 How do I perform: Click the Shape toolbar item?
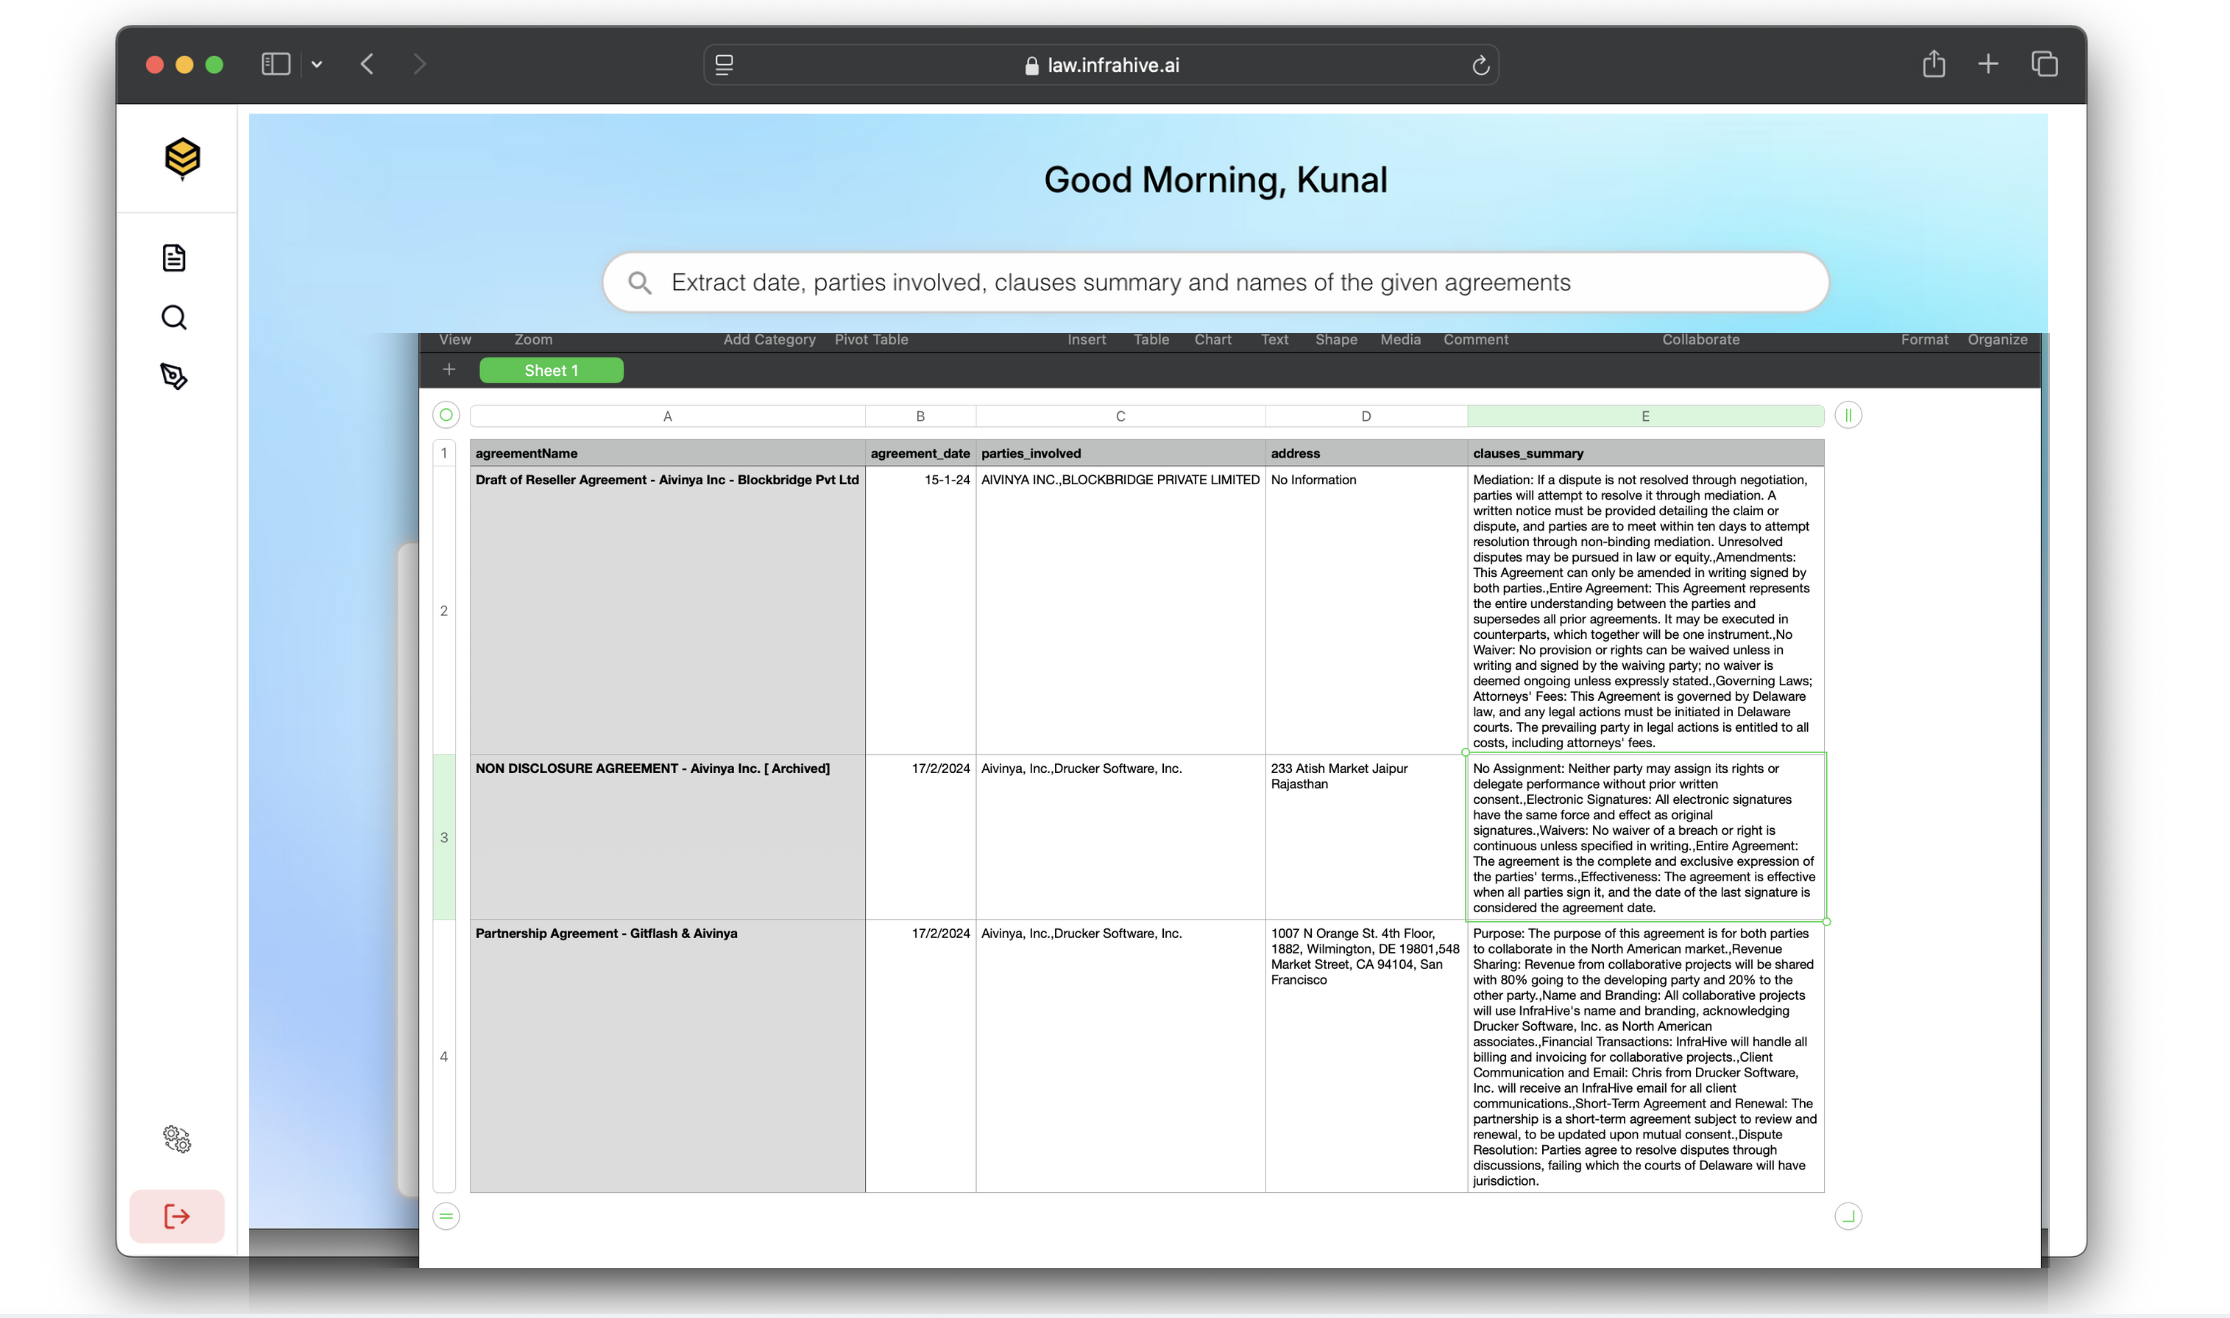click(x=1336, y=340)
